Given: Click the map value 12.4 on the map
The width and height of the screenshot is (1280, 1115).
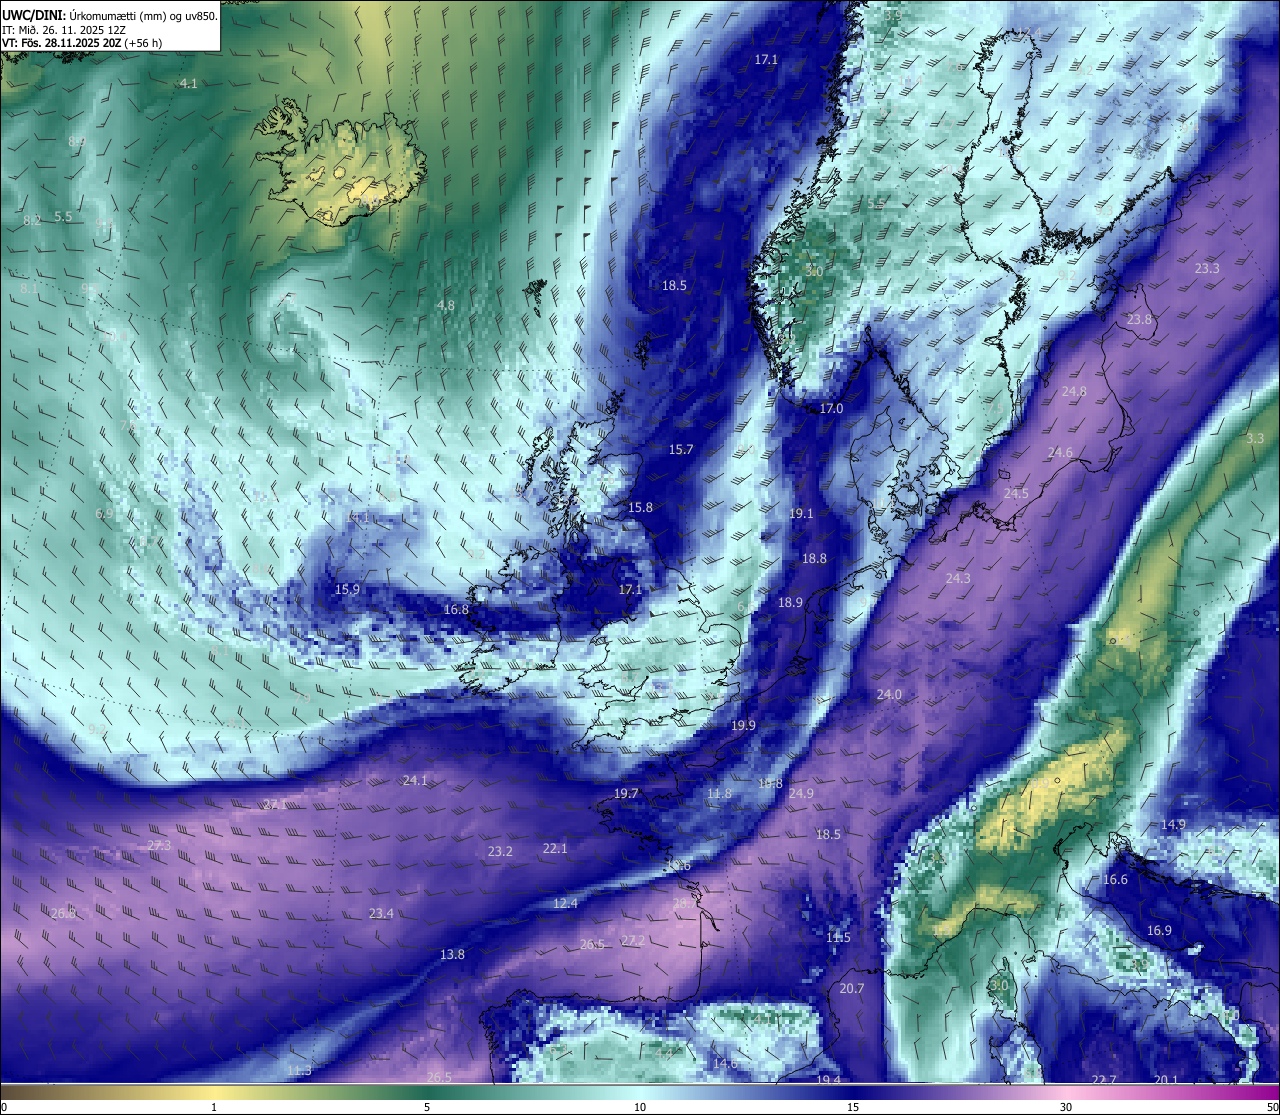Looking at the screenshot, I should tap(565, 903).
